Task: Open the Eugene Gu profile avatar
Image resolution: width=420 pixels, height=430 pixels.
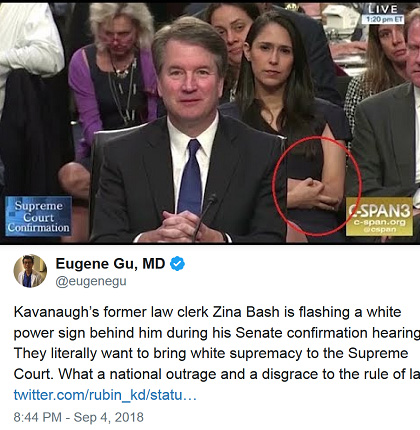Action: (x=30, y=271)
